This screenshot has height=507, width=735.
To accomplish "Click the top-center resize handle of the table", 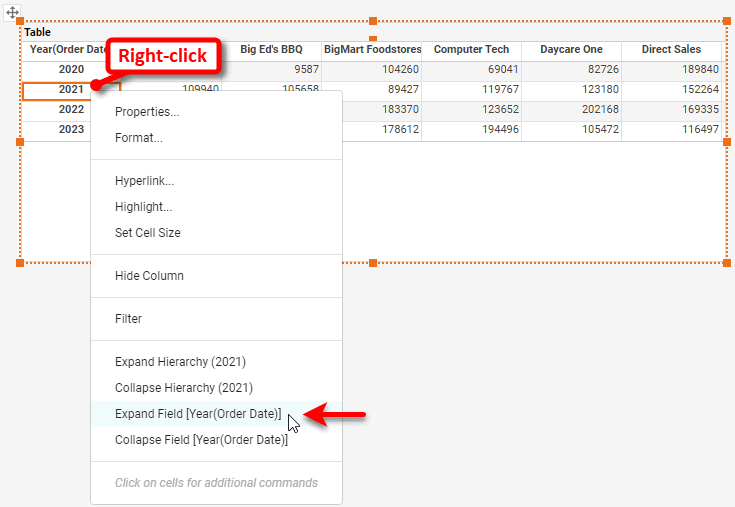I will (373, 21).
